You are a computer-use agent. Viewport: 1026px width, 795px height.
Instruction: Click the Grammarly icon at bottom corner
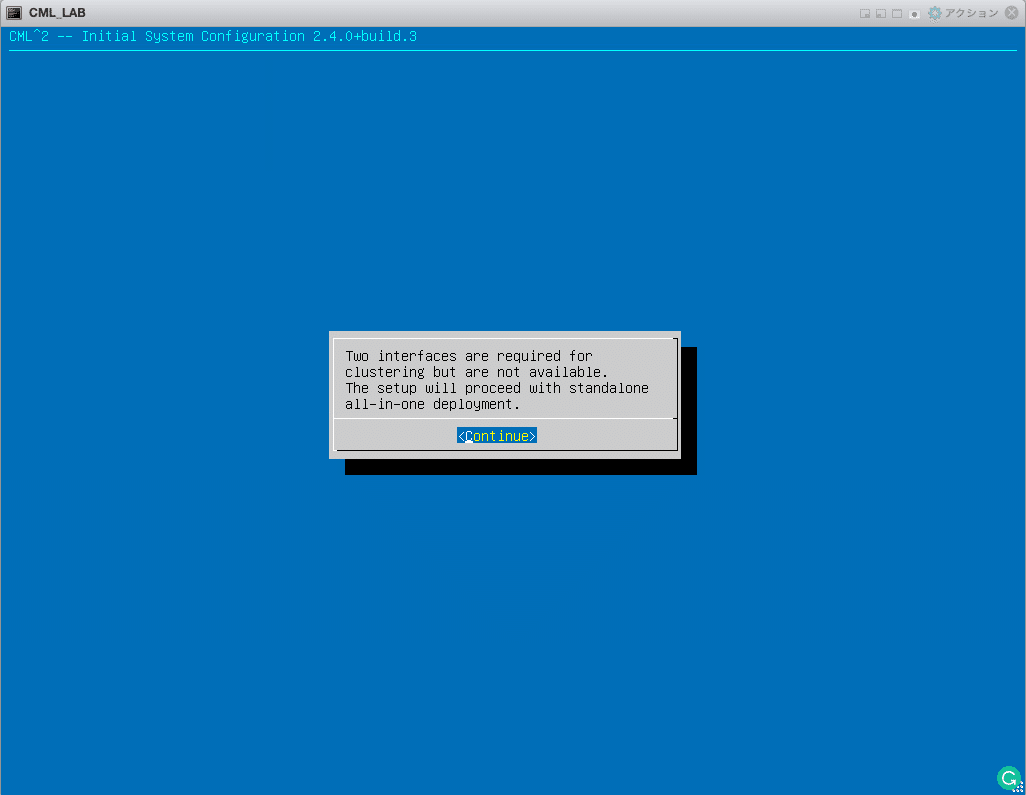1009,778
